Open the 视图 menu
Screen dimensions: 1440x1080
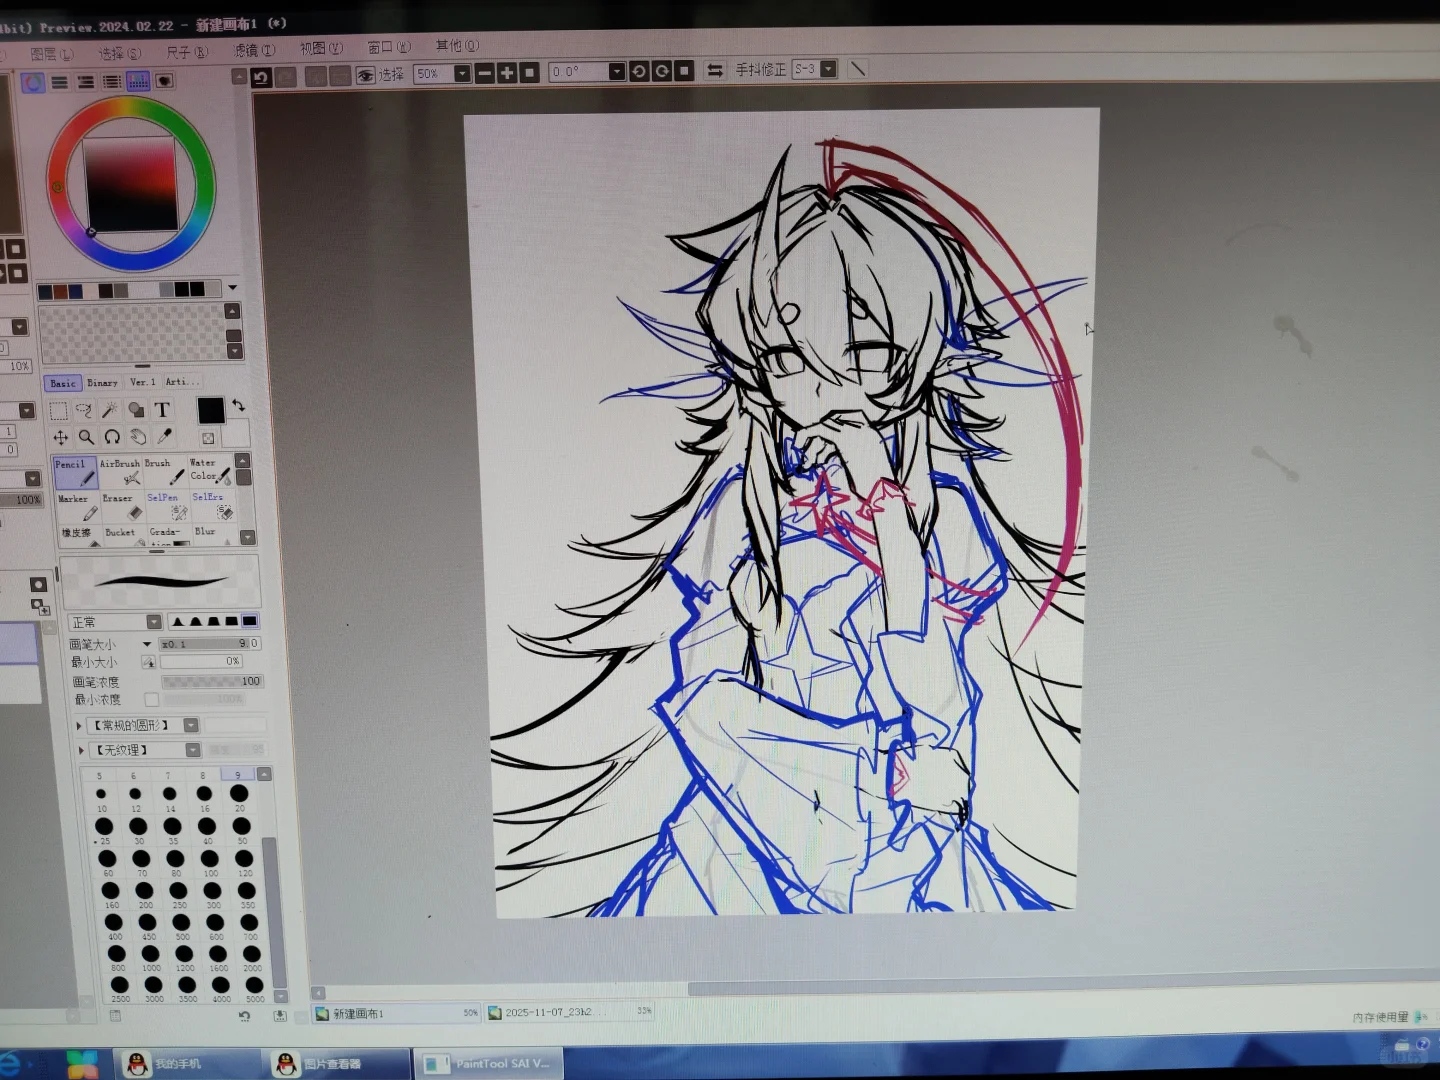tap(321, 48)
